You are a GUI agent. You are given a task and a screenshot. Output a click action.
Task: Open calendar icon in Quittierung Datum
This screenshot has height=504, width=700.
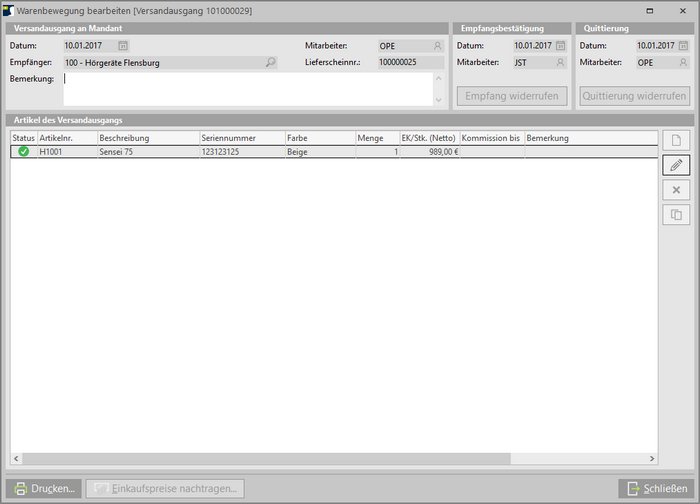[x=682, y=46]
